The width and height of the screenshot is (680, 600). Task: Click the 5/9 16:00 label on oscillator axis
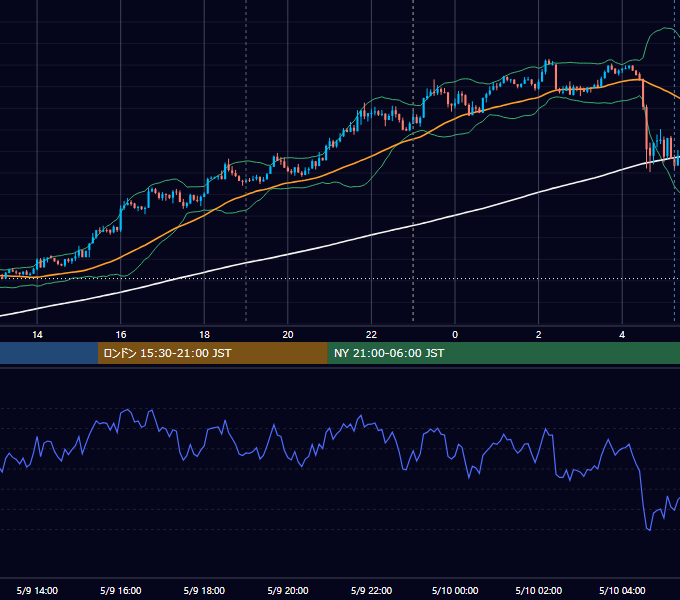(x=121, y=590)
